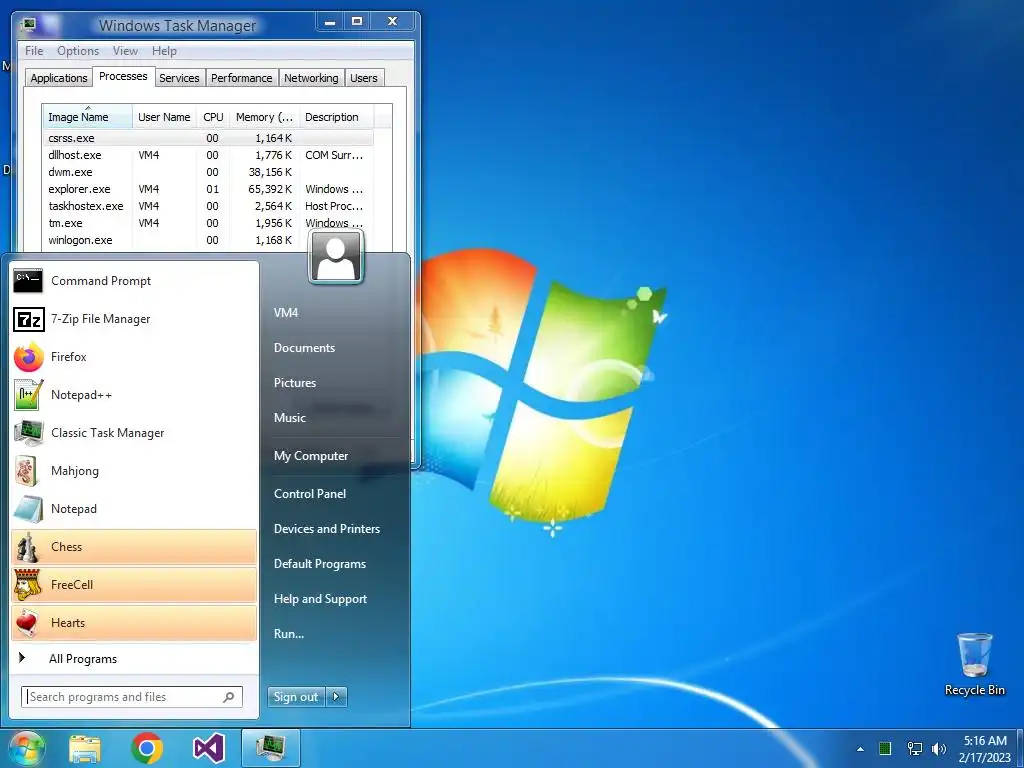This screenshot has width=1024, height=768.
Task: Select the taskhostex.exe process
Action: [209, 206]
